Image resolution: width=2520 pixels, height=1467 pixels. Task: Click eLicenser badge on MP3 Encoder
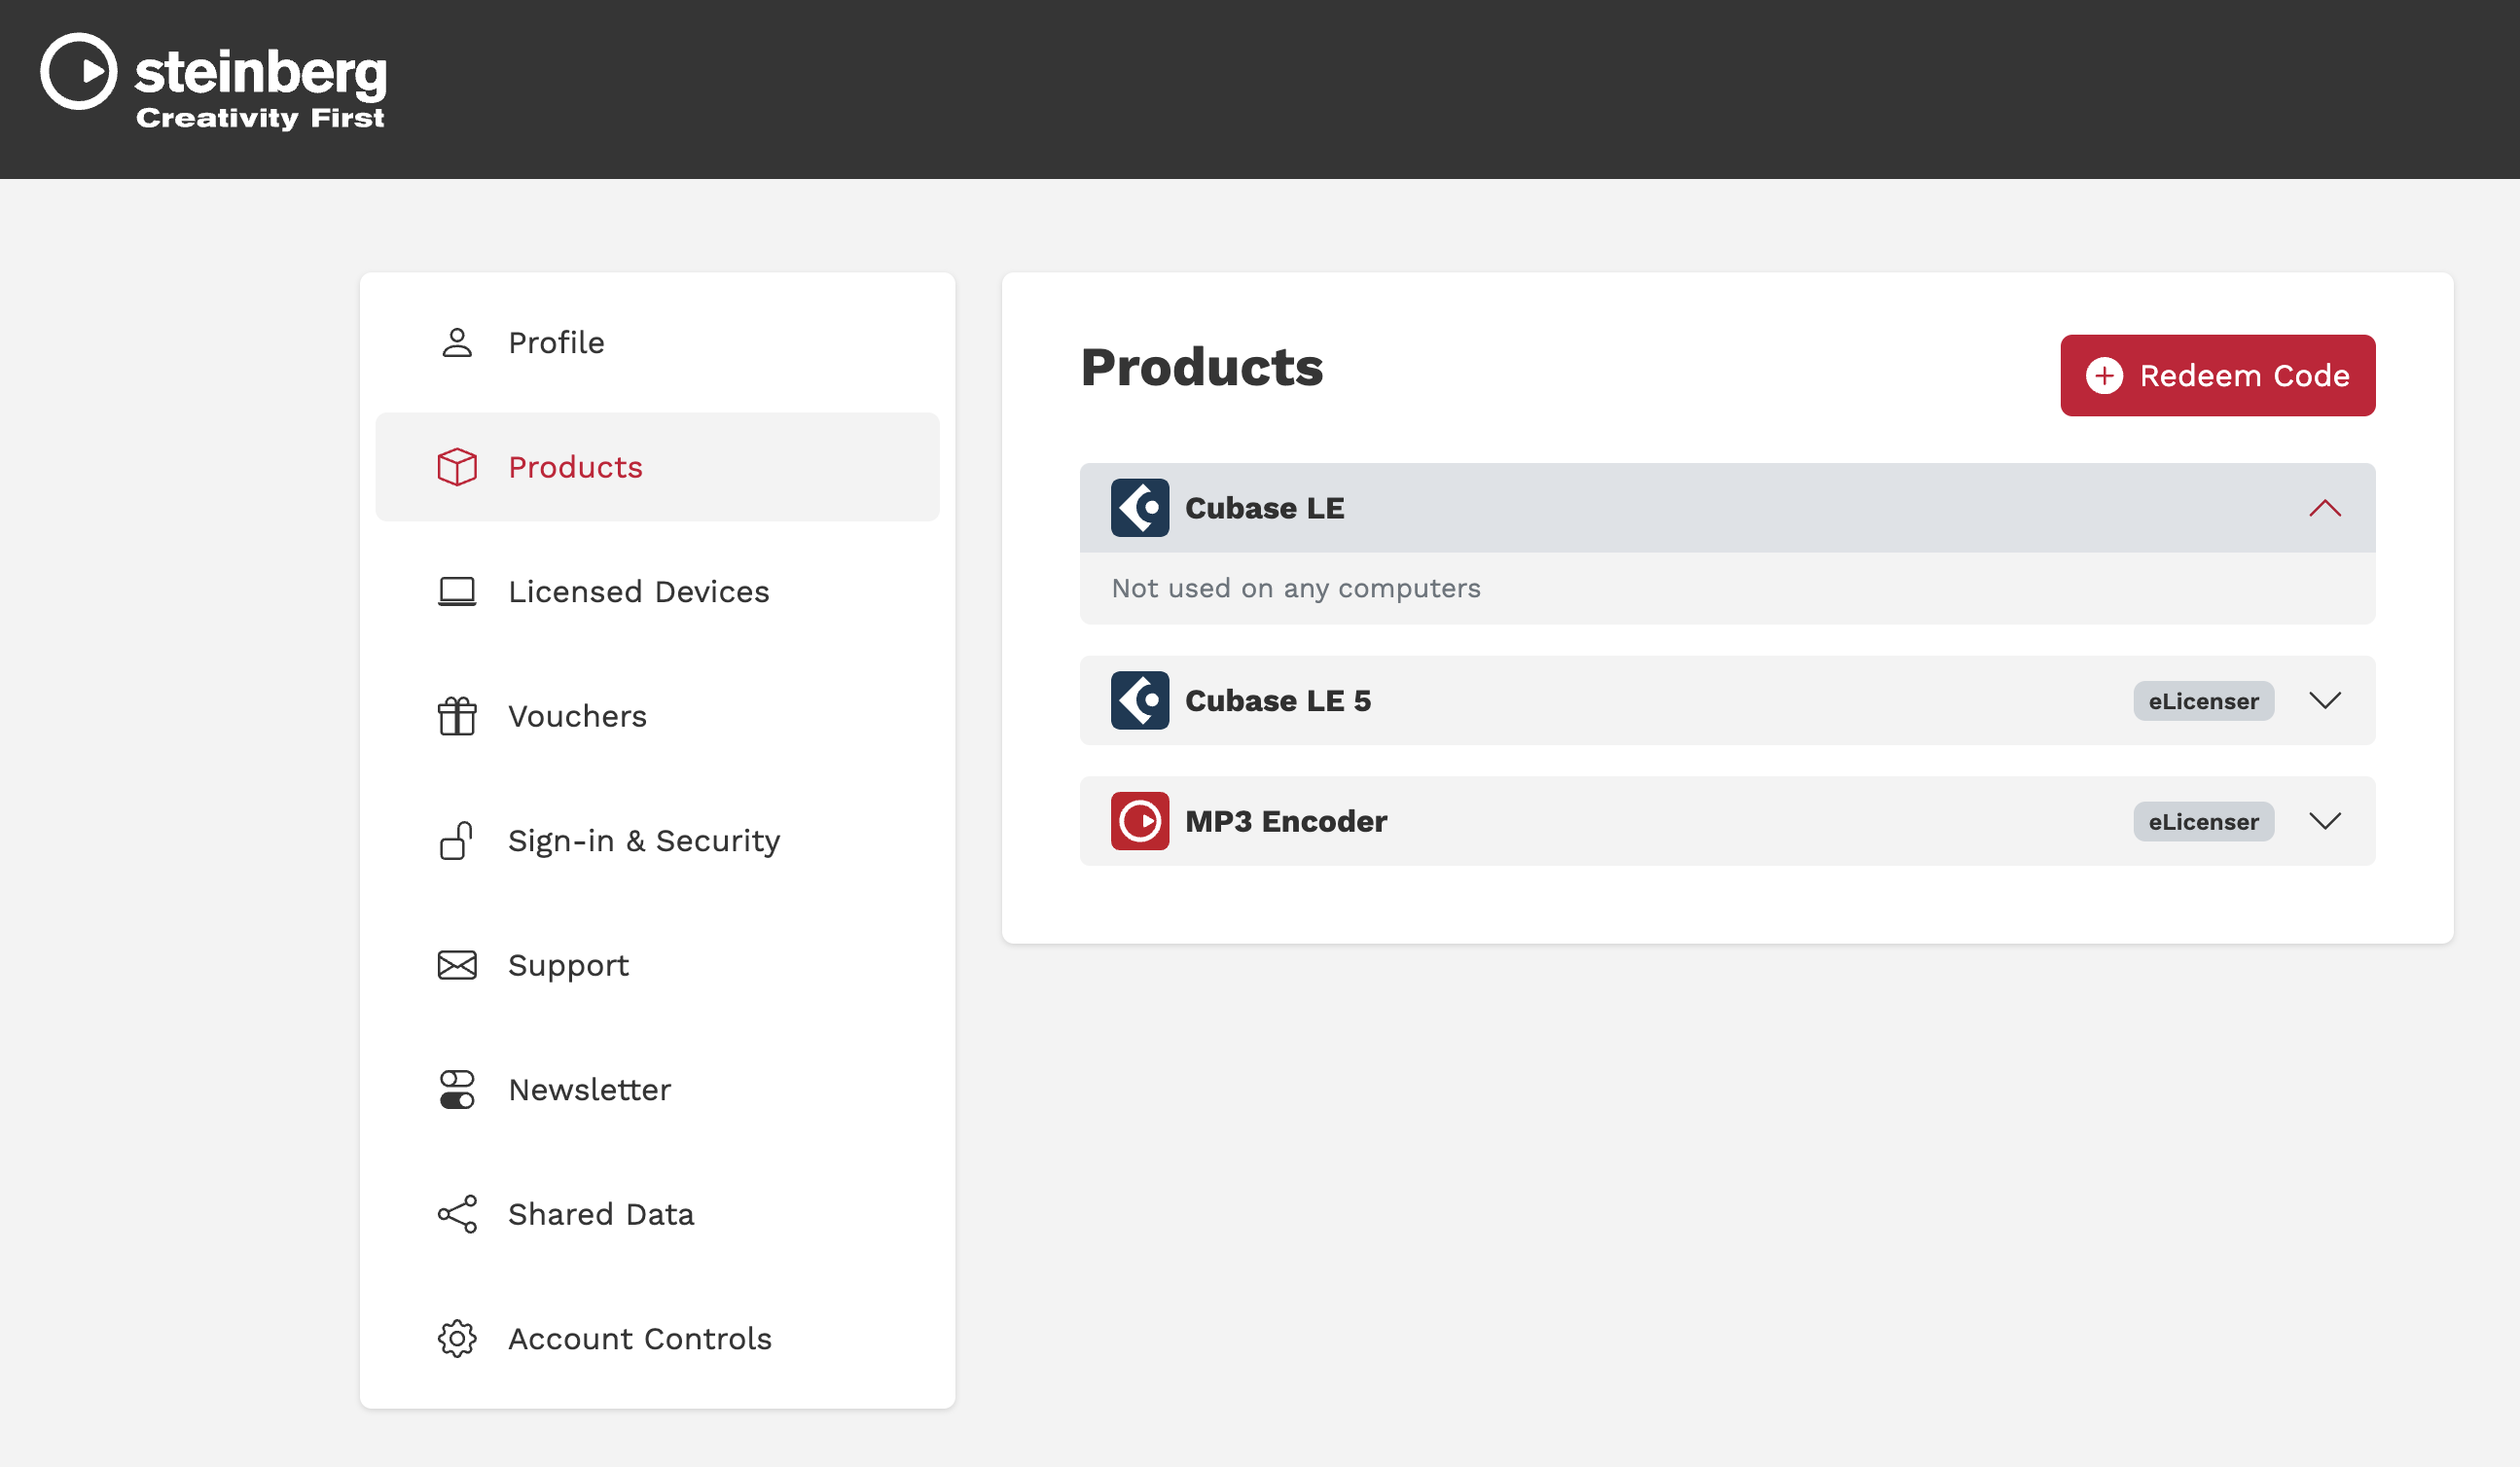[x=2203, y=822]
